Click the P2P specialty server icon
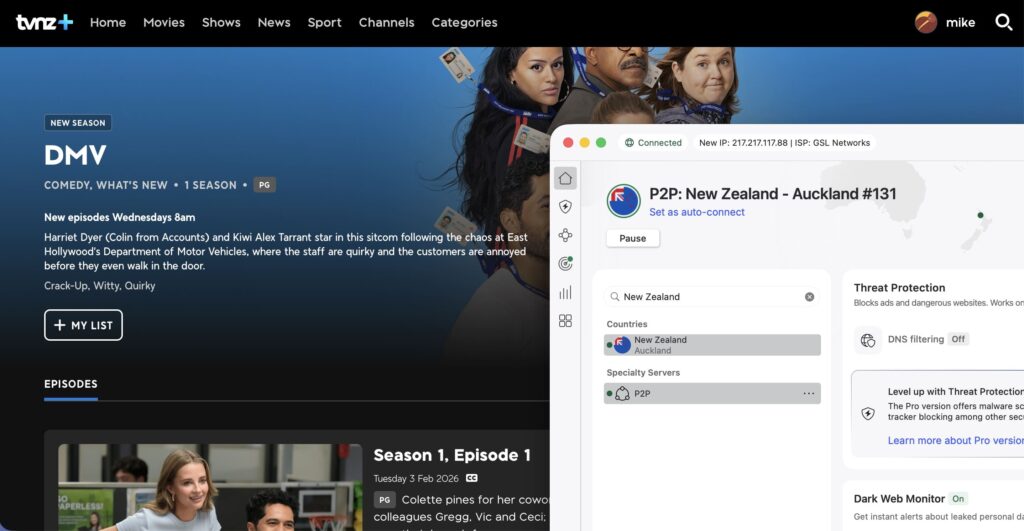 click(x=622, y=393)
